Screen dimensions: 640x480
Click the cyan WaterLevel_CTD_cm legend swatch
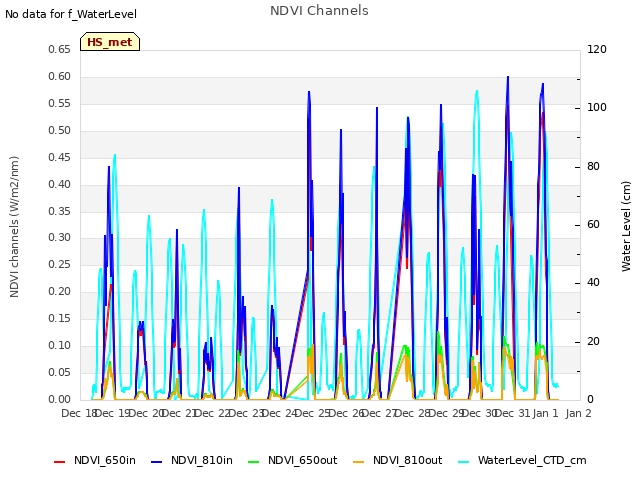point(464,462)
